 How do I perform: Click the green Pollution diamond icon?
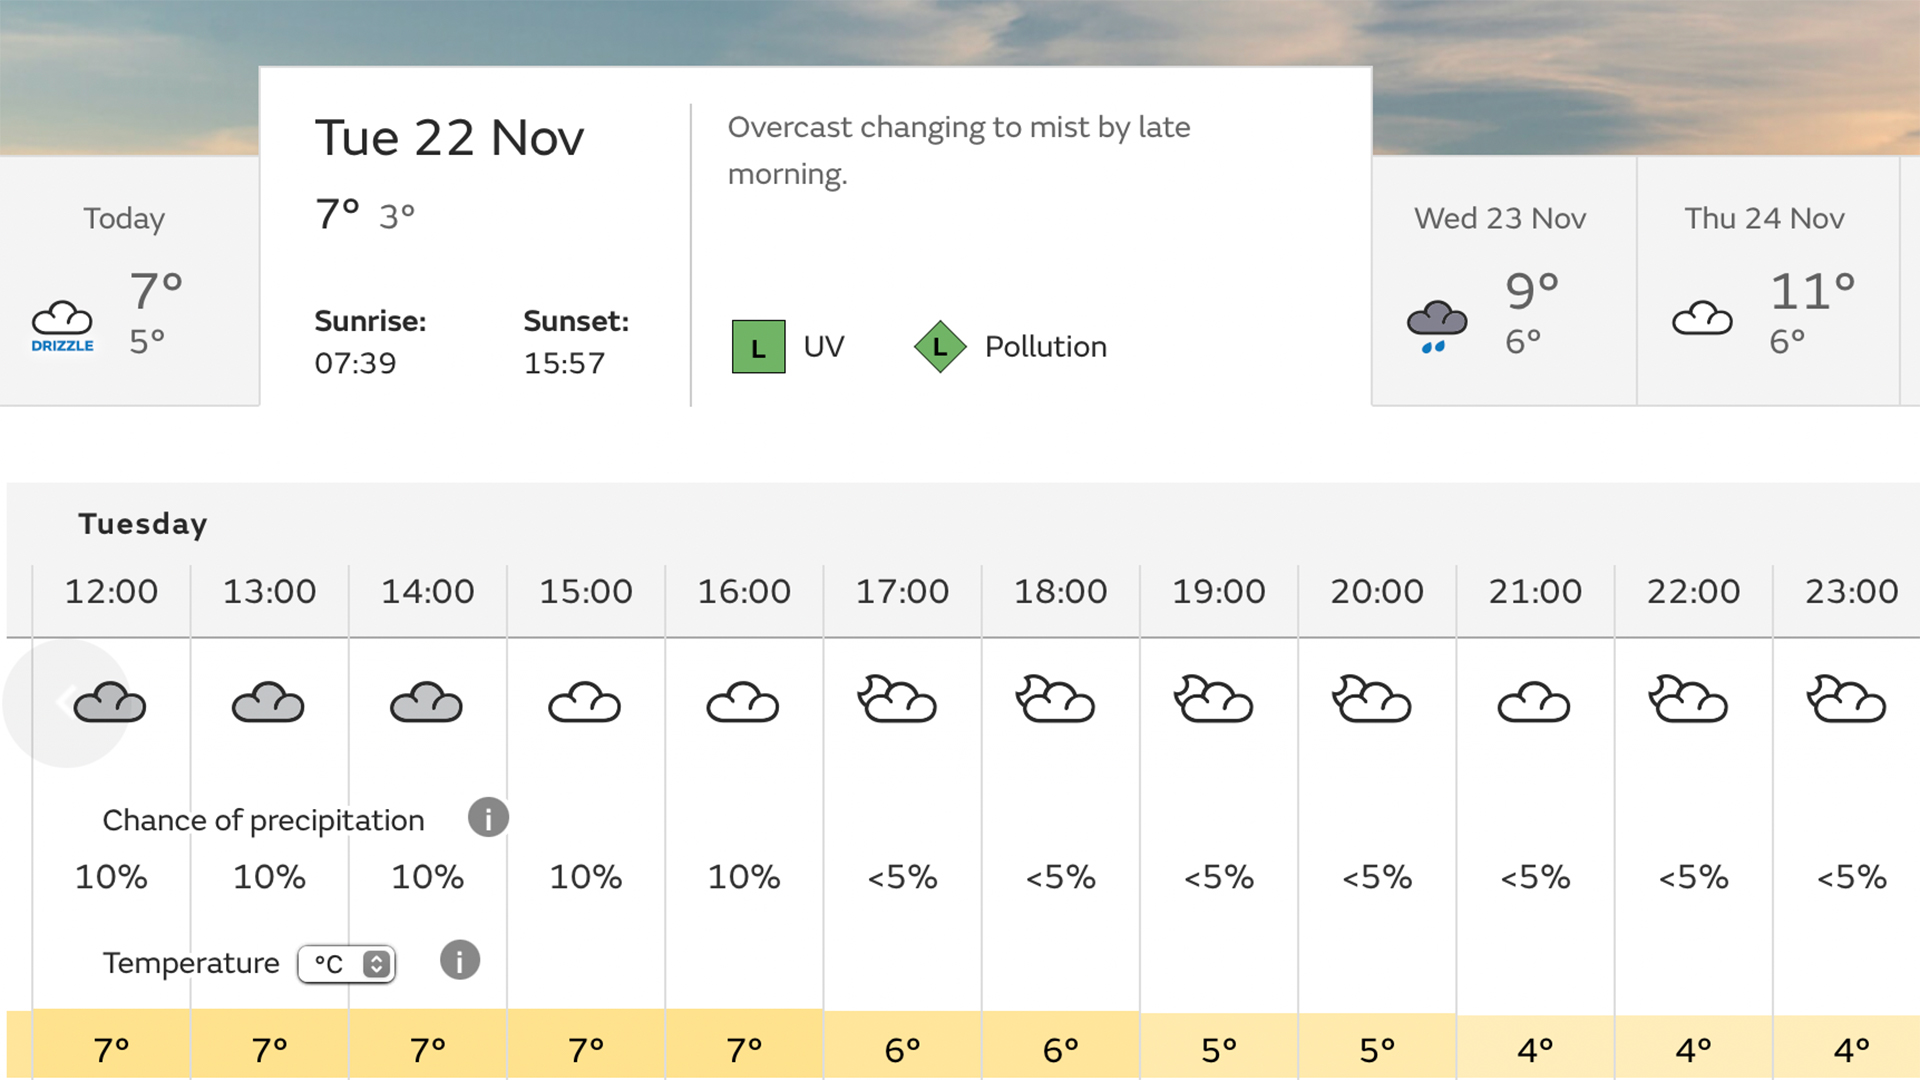(x=940, y=346)
